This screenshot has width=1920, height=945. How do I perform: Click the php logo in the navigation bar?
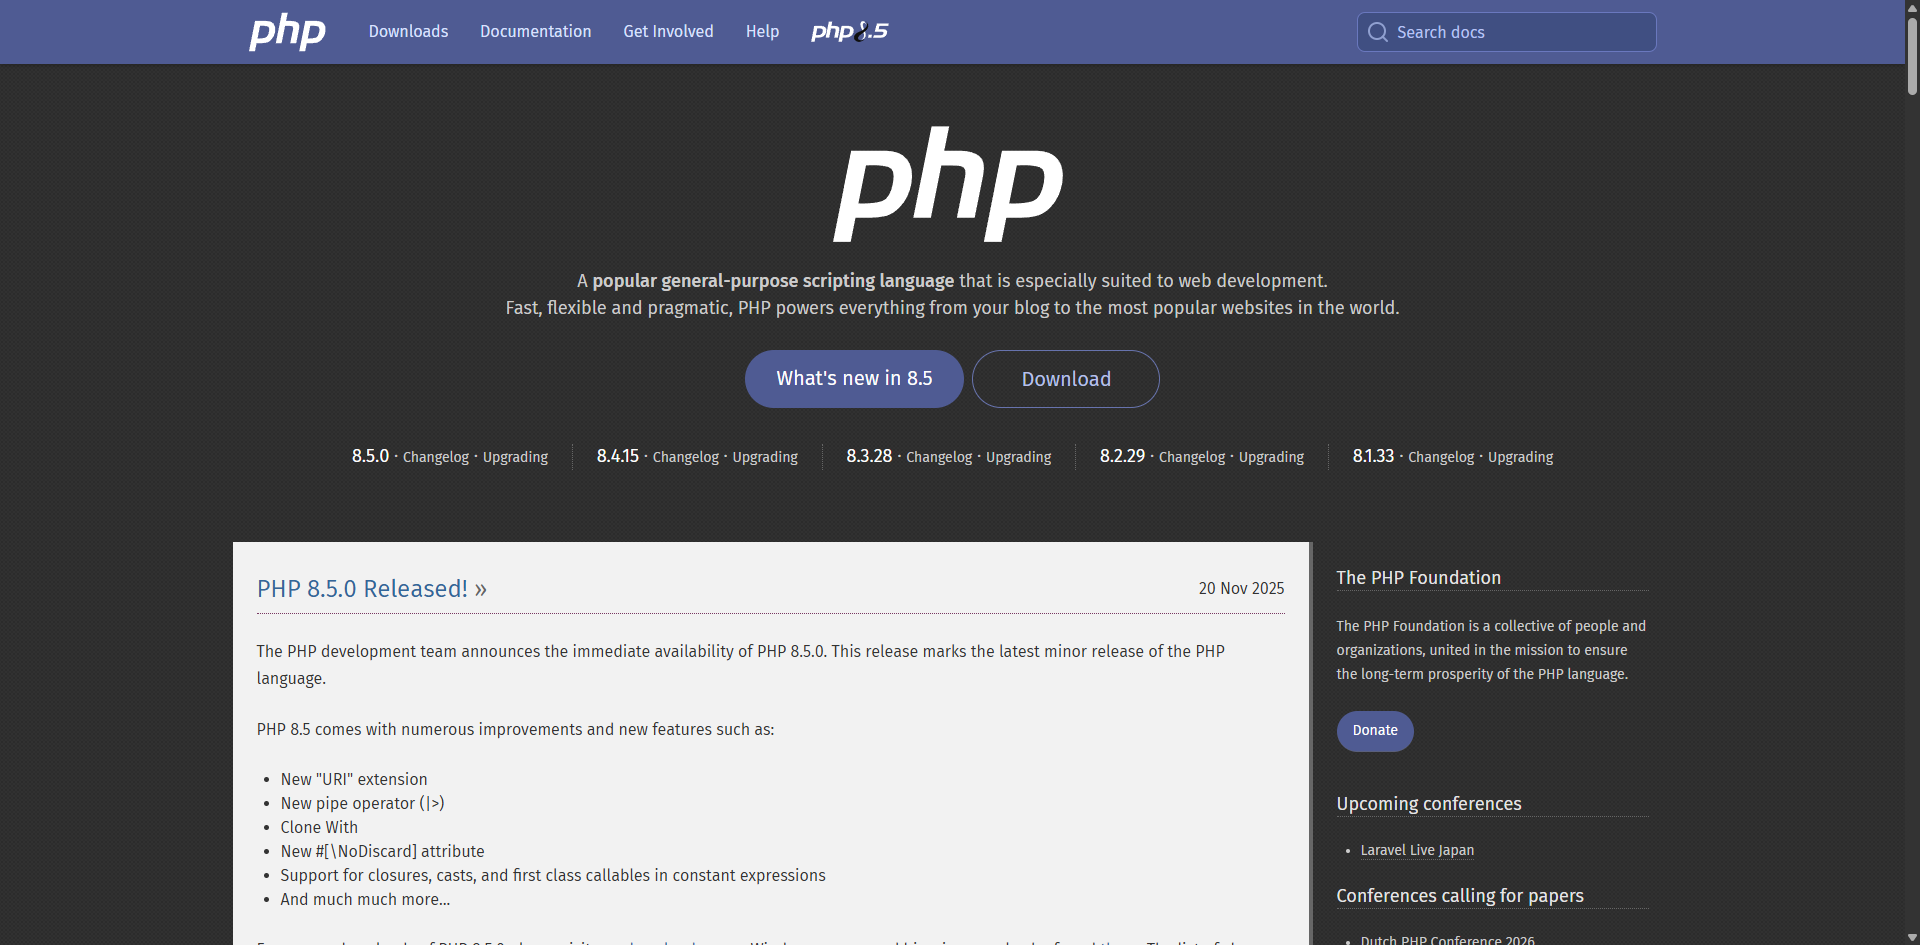coord(287,32)
